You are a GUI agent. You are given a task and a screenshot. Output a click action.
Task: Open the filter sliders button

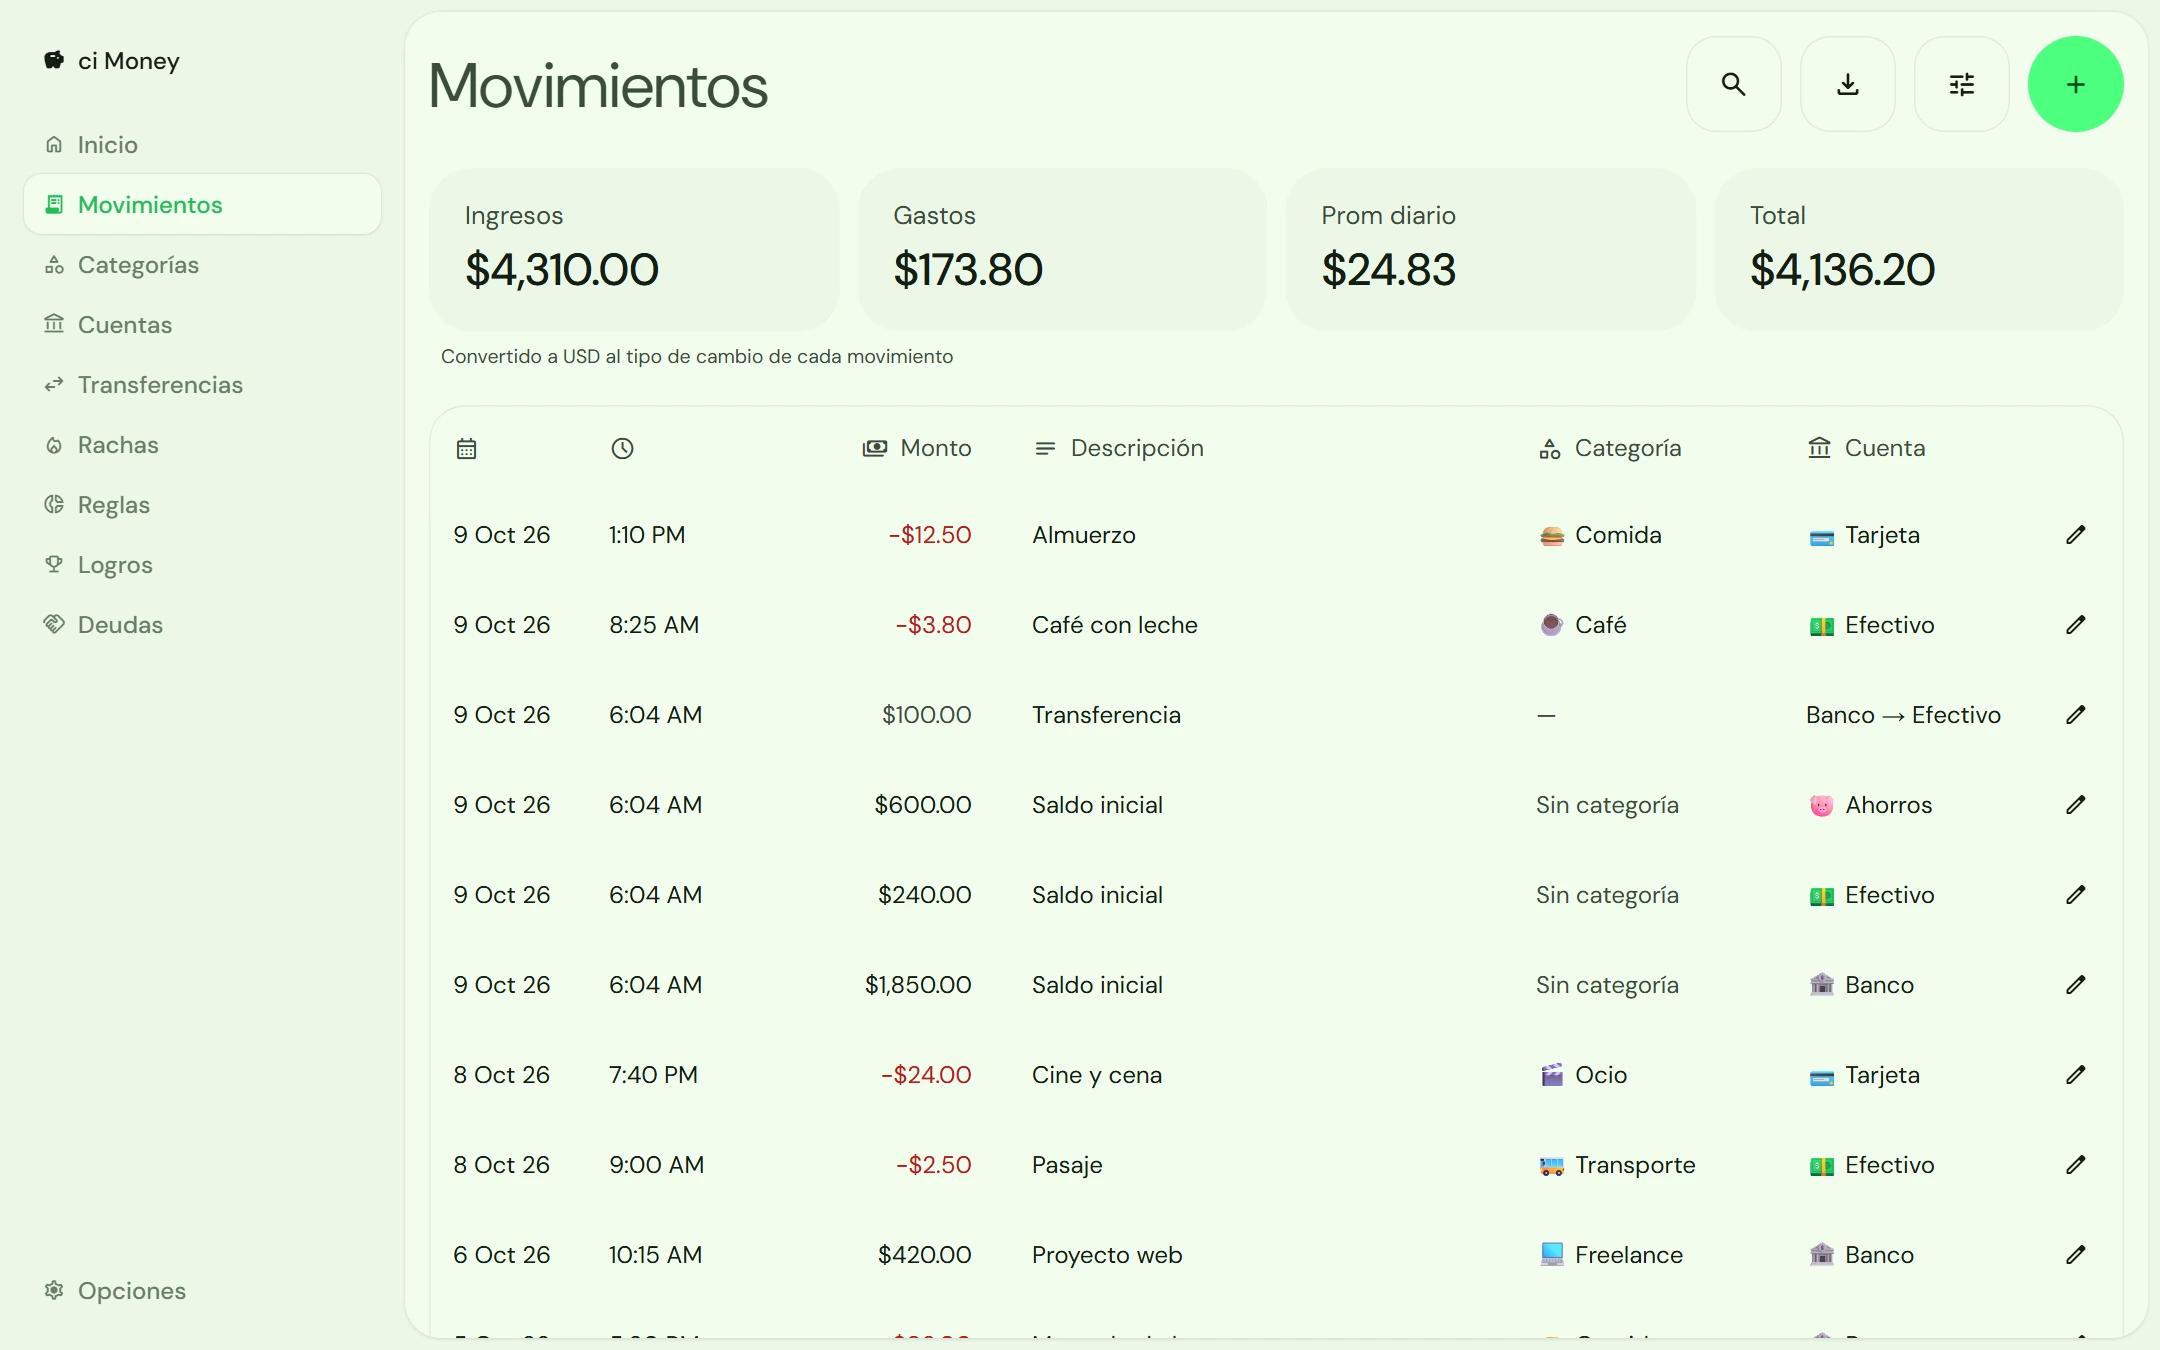[x=1961, y=84]
